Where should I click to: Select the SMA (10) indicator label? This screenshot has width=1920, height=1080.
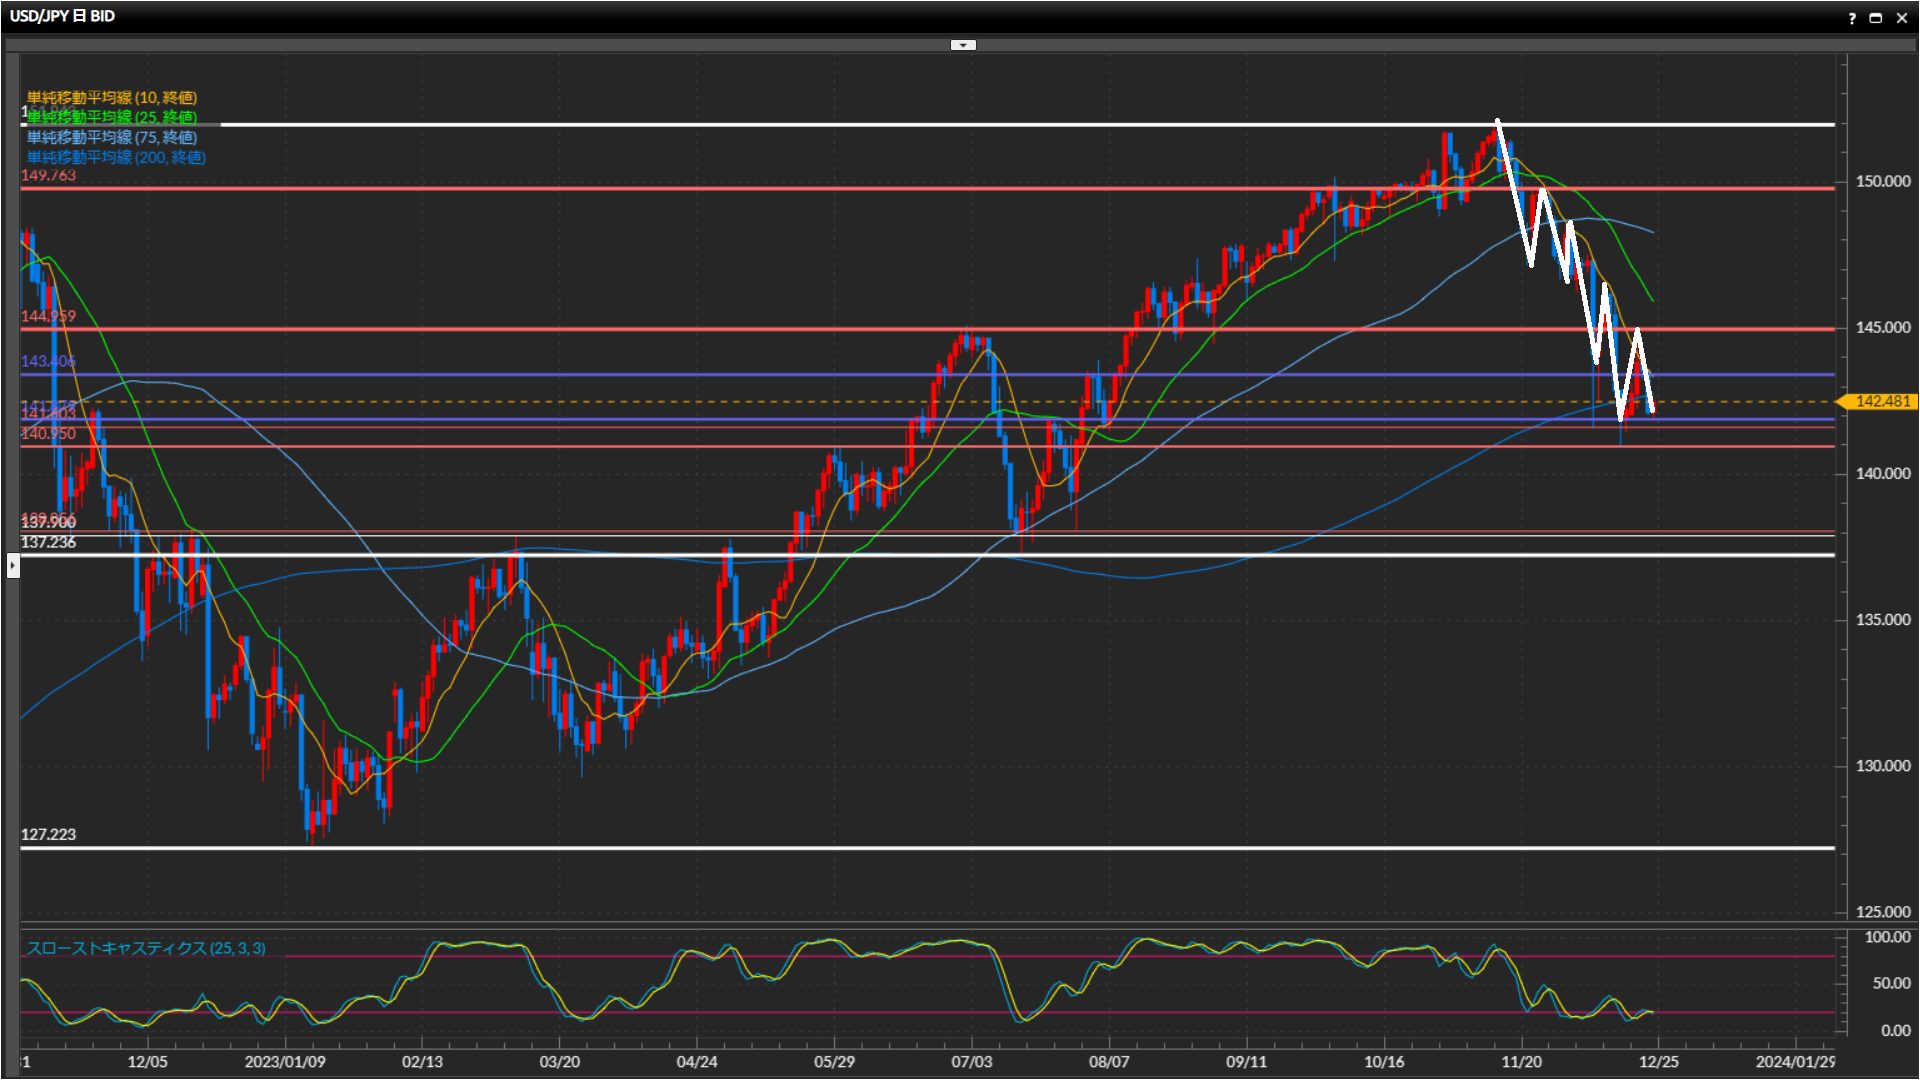tap(111, 98)
